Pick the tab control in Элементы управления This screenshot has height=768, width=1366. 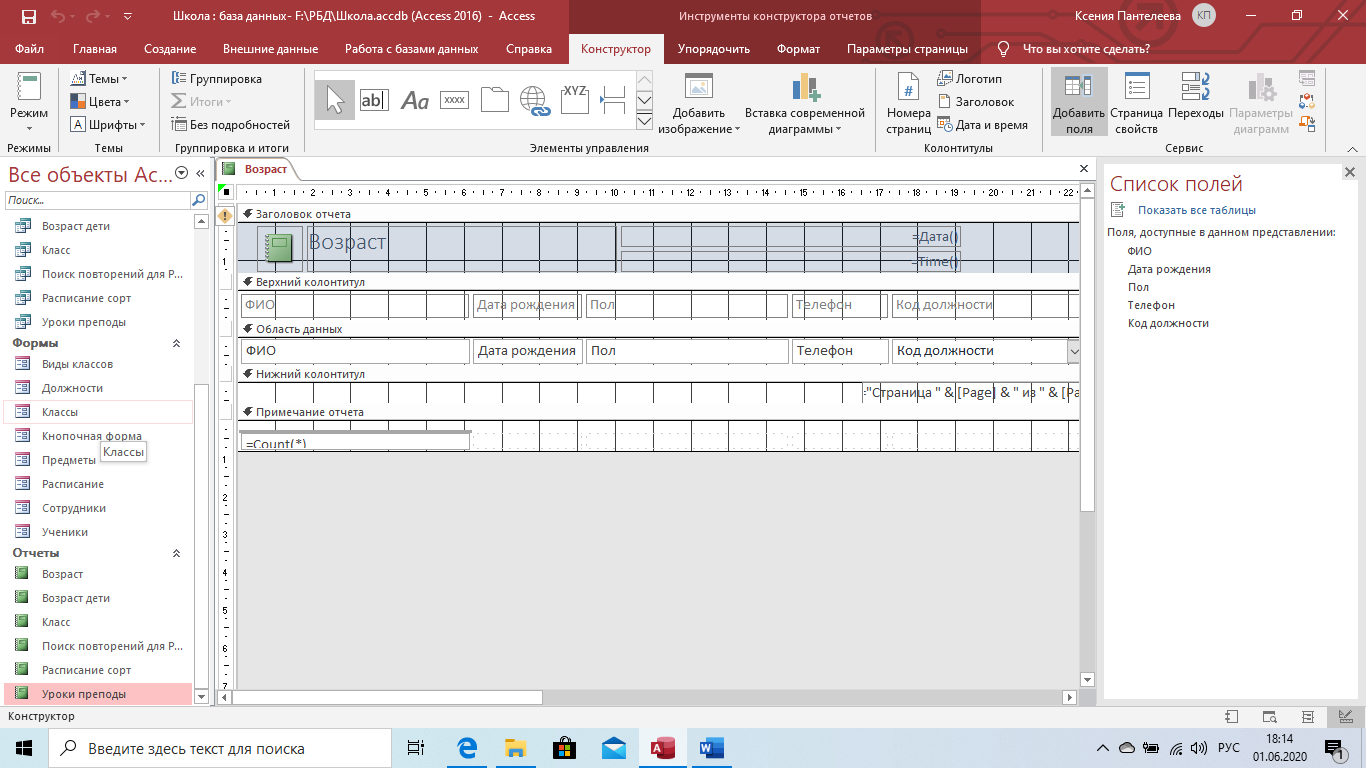coord(494,100)
